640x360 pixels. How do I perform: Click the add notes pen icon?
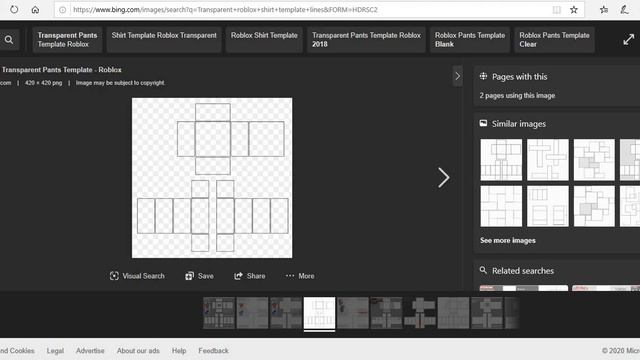(624, 10)
